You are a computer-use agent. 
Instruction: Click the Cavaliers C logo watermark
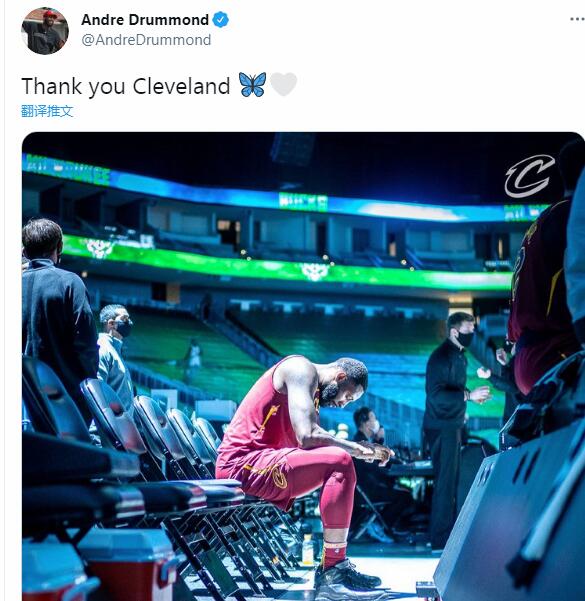tap(529, 176)
